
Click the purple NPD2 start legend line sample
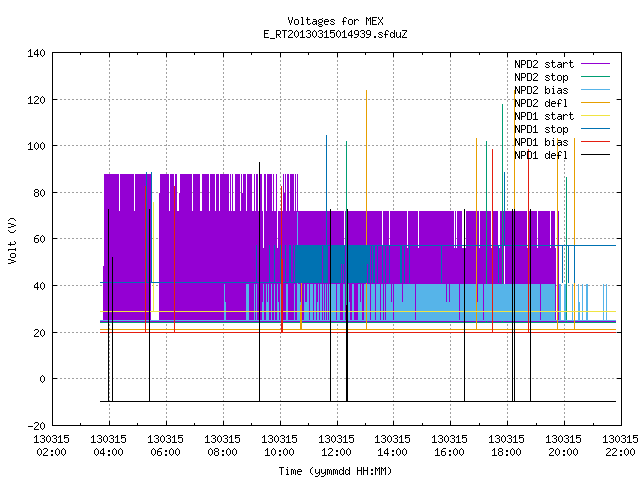coord(596,64)
